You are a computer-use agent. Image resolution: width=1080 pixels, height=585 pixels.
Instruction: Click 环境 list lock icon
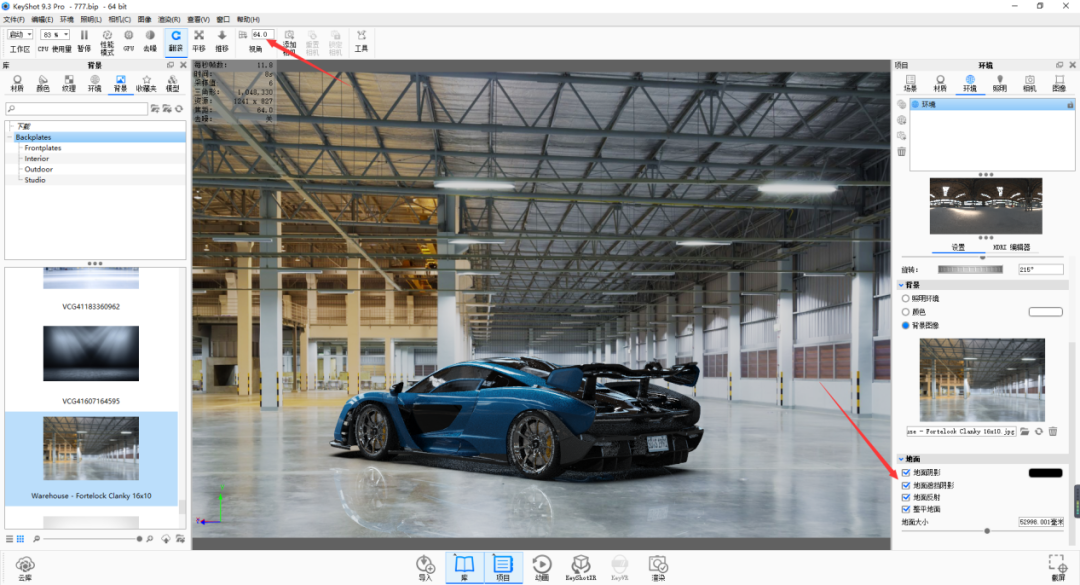(1070, 105)
